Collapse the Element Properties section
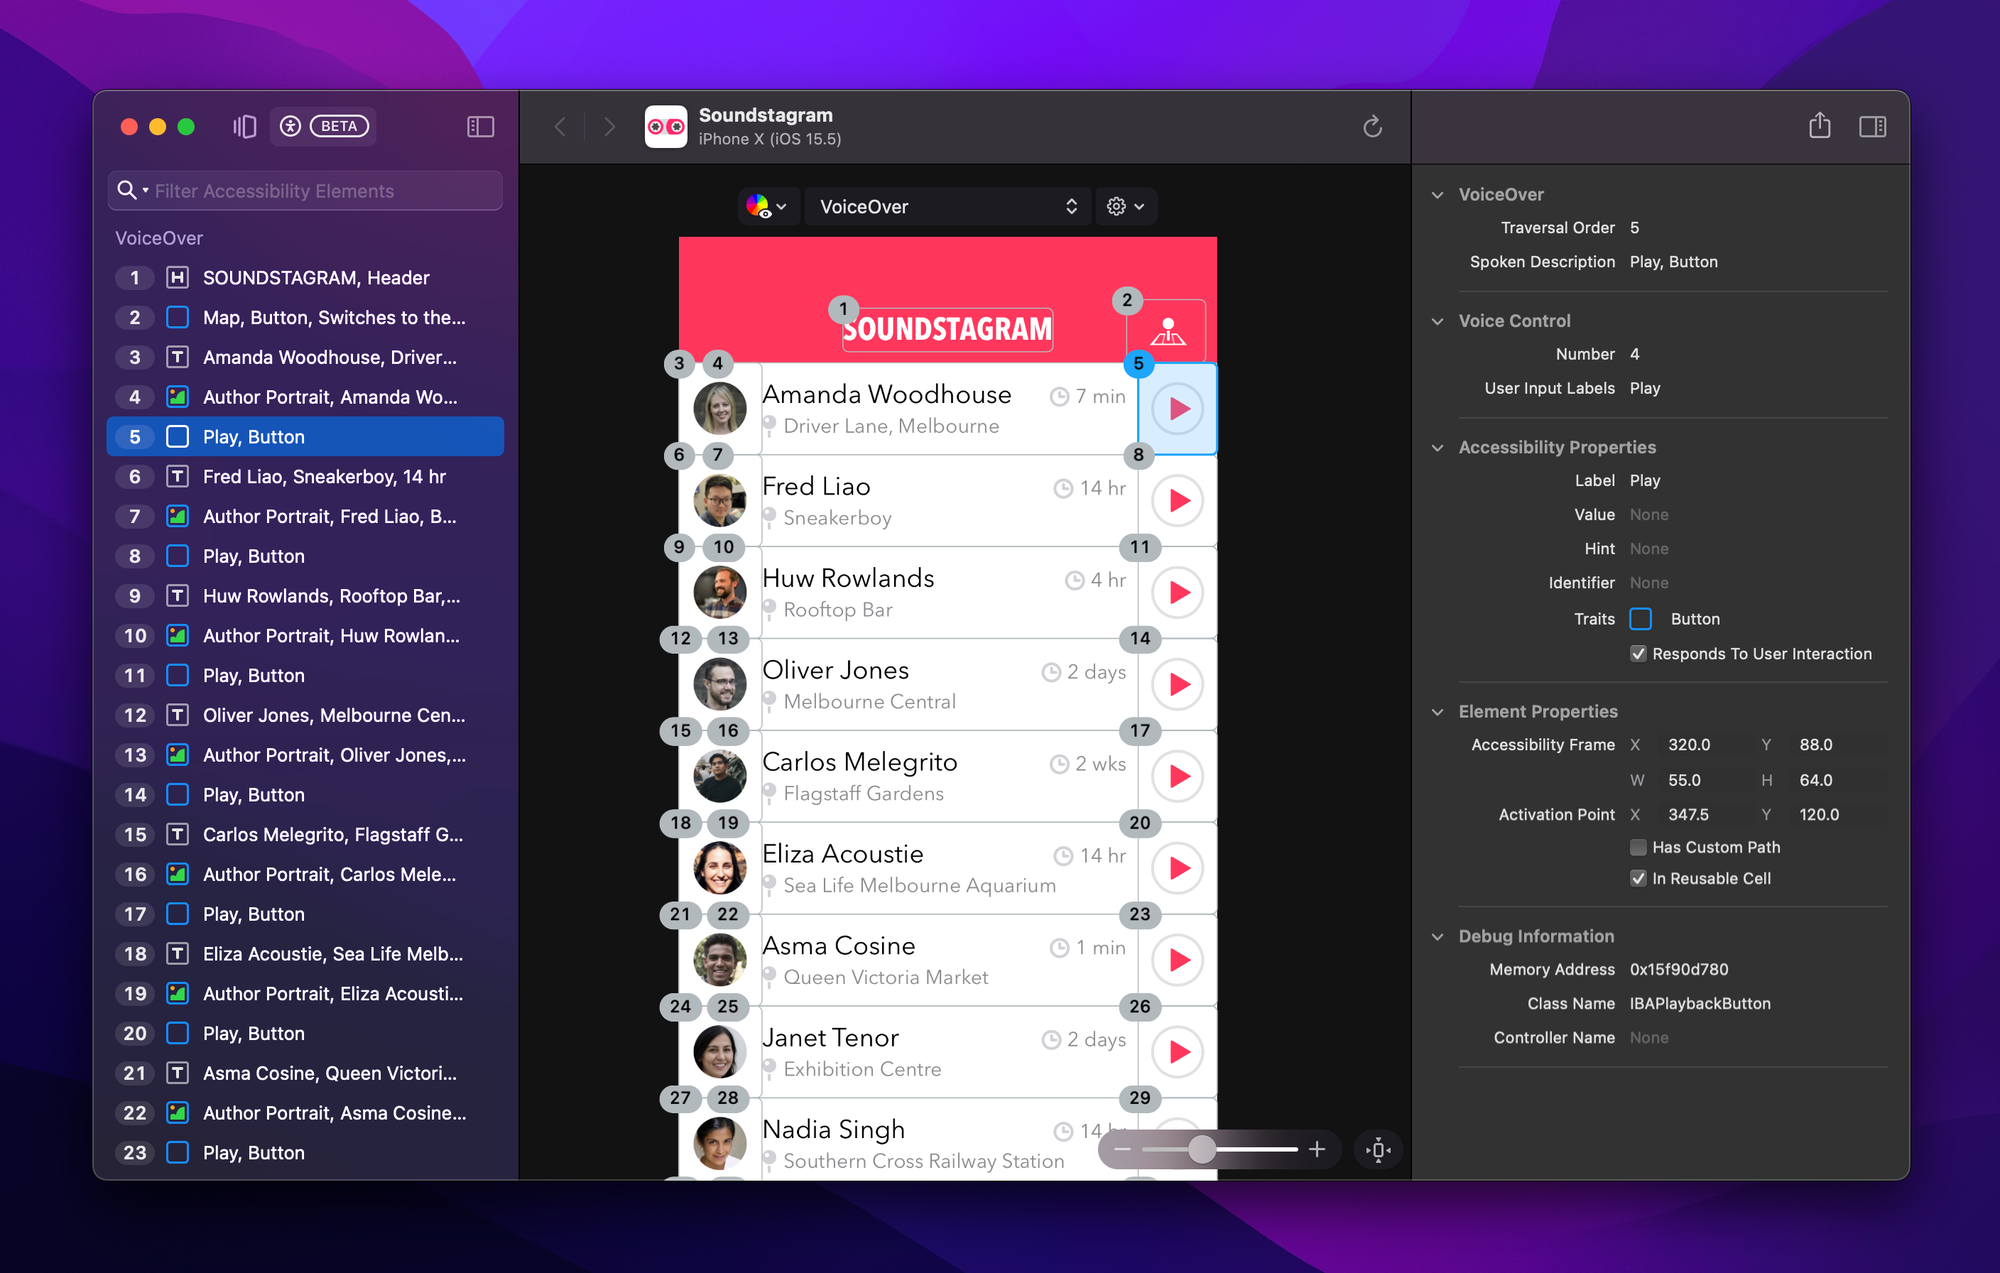 pos(1438,712)
